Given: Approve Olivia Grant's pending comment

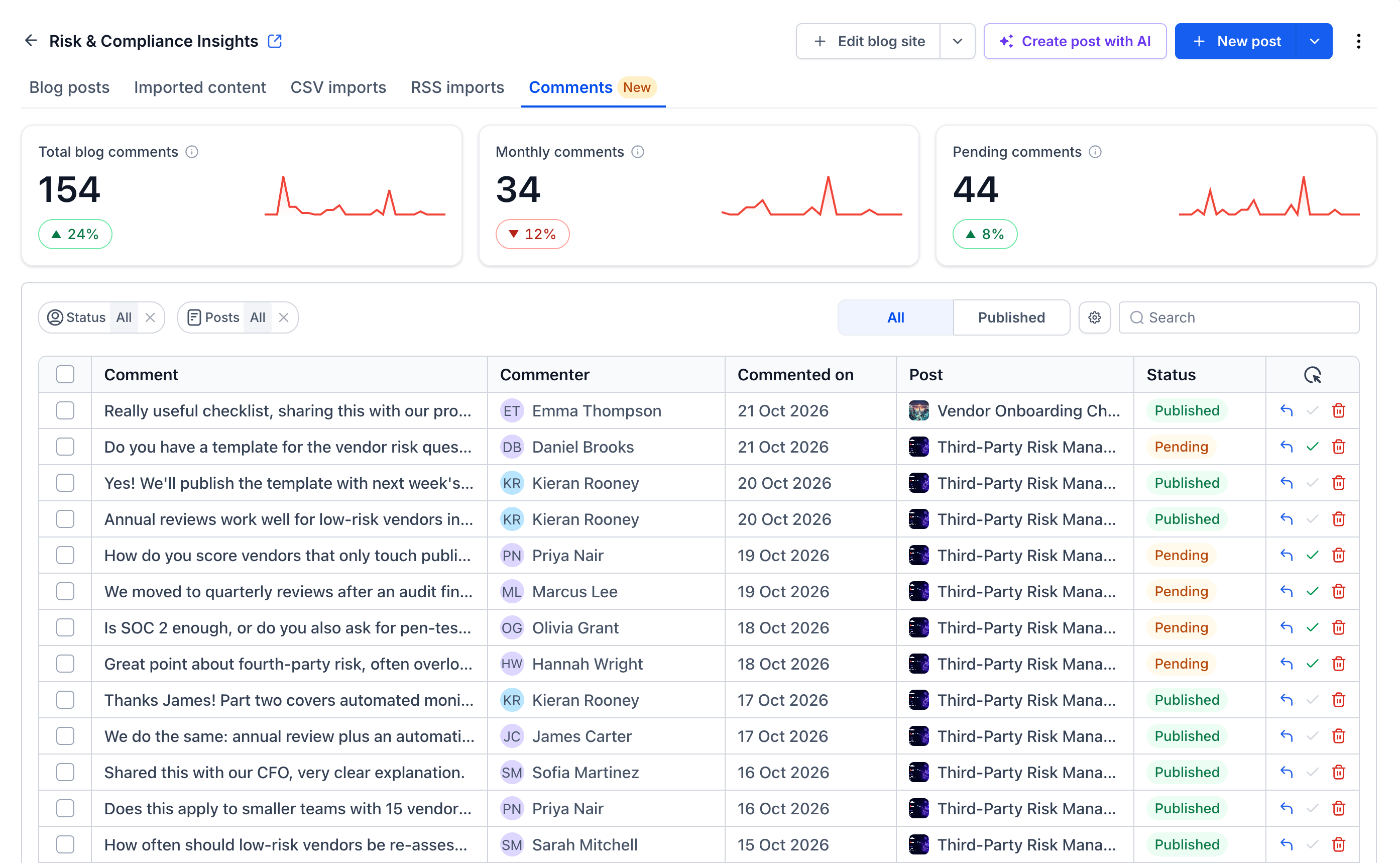Looking at the screenshot, I should [1313, 628].
